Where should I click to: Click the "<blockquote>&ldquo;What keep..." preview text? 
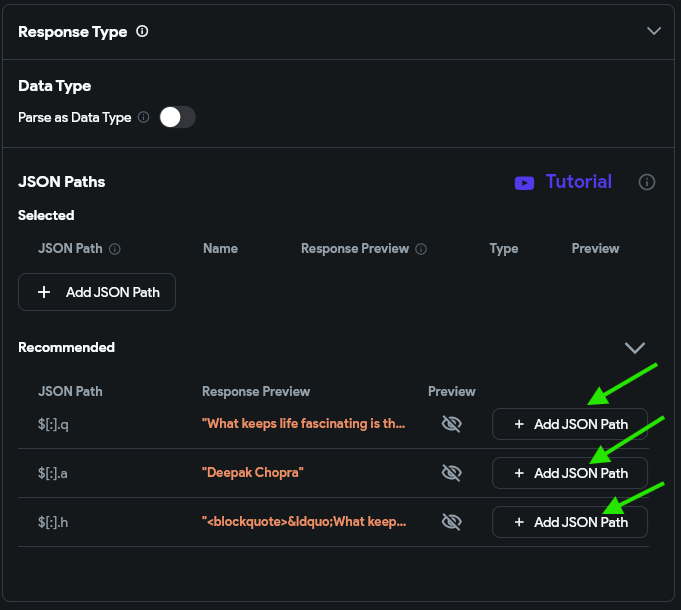(304, 521)
